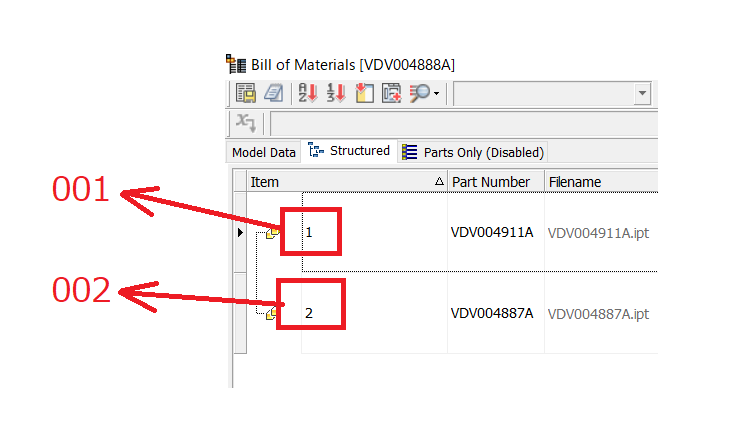Click the Export Bill of Materials icon

(x=245, y=93)
